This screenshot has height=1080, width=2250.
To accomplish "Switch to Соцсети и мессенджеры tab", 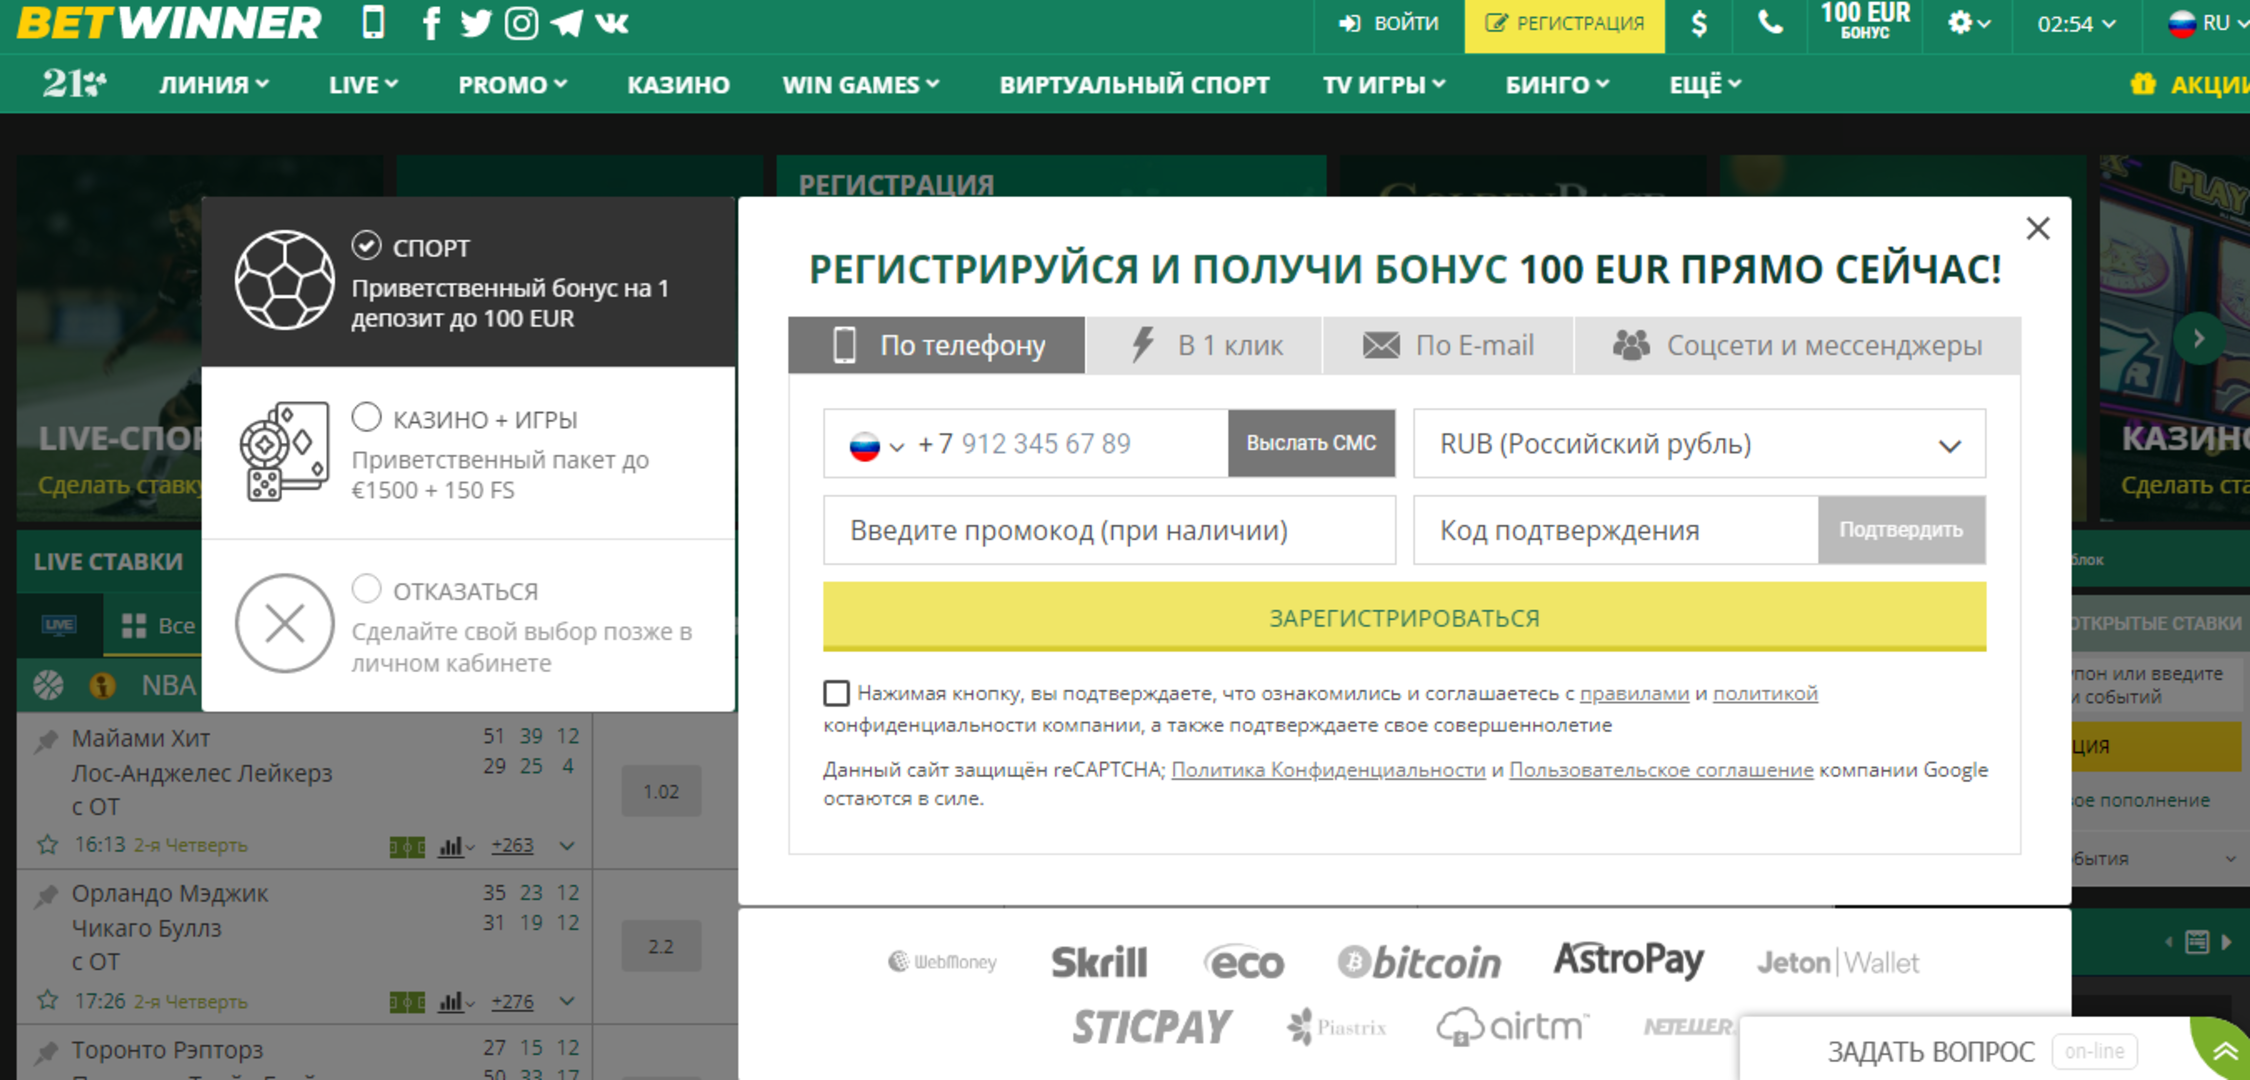I will pyautogui.click(x=1798, y=346).
